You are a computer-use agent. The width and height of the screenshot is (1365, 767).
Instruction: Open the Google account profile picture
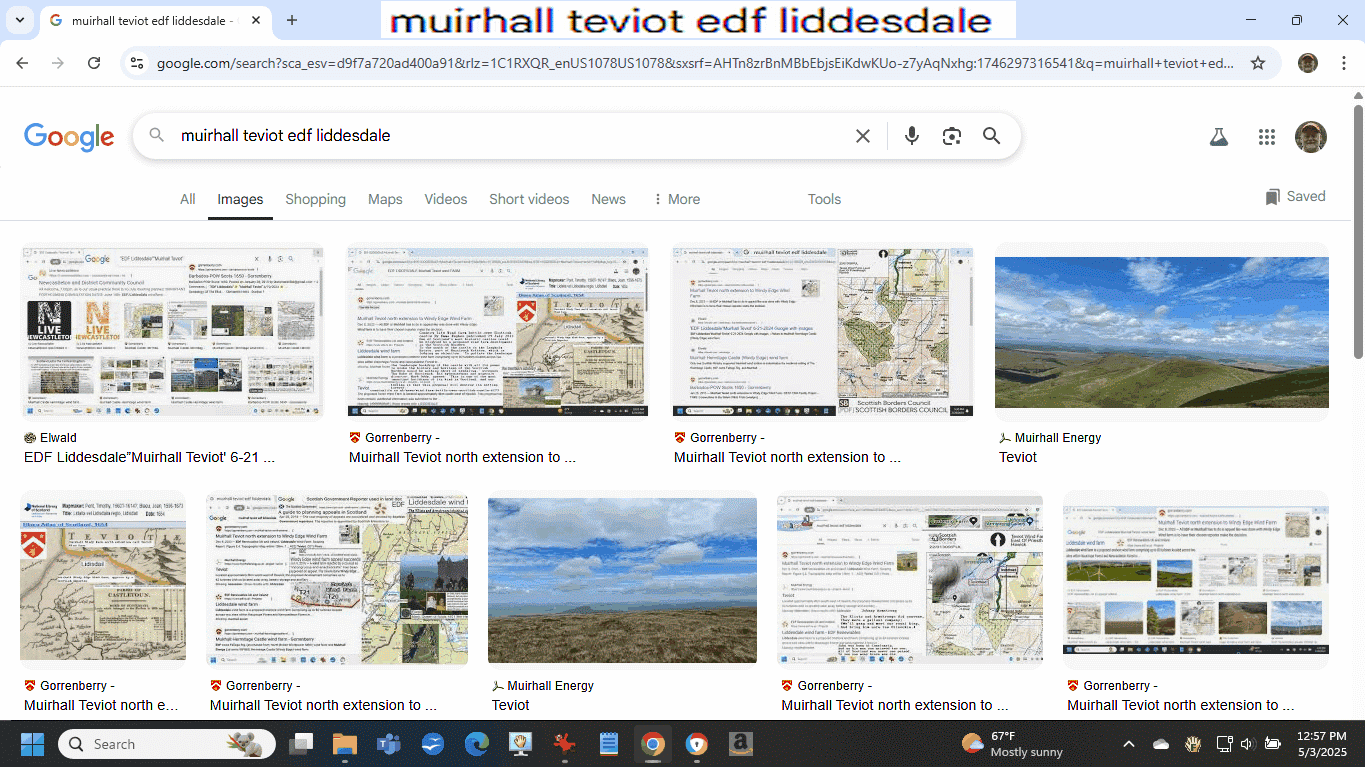point(1310,137)
